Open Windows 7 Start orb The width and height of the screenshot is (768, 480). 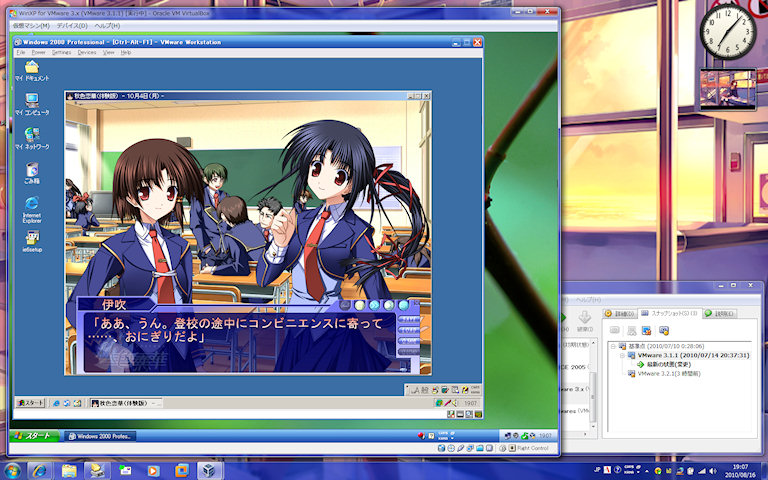11,471
